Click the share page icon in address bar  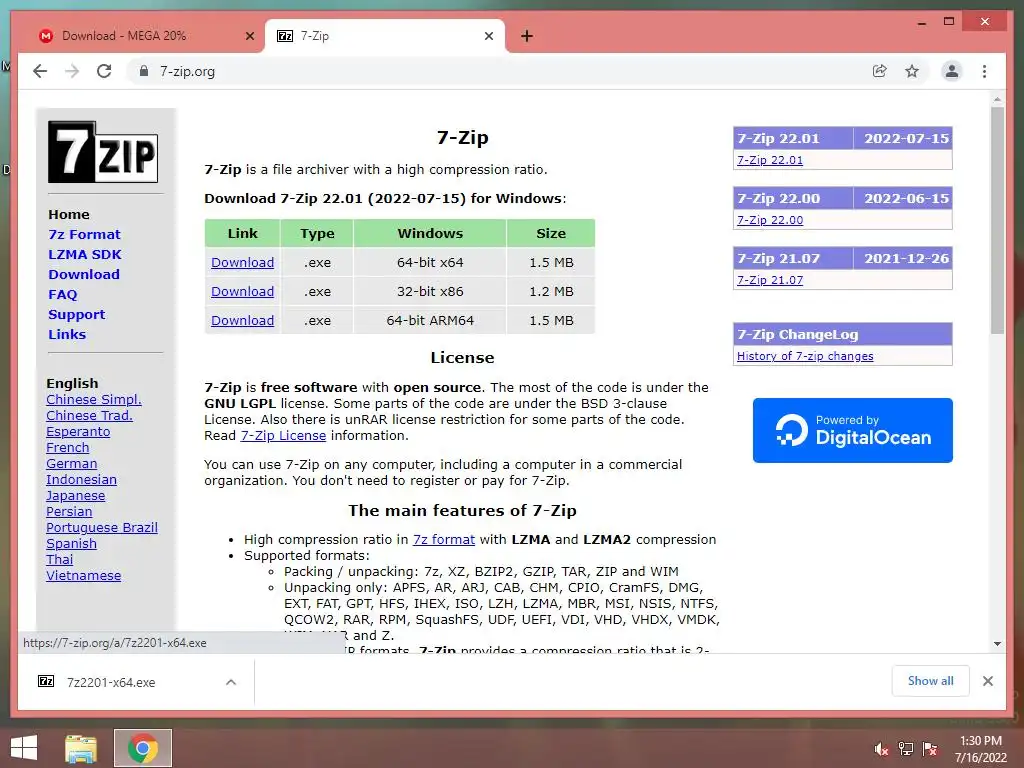tap(880, 71)
